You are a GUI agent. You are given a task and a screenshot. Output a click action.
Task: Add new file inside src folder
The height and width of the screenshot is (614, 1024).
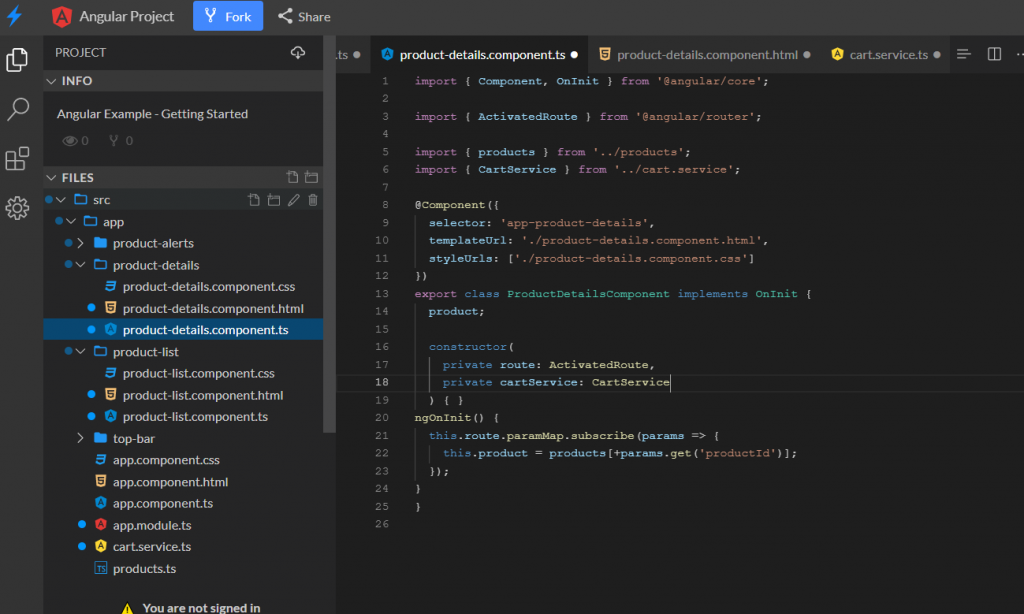click(254, 200)
